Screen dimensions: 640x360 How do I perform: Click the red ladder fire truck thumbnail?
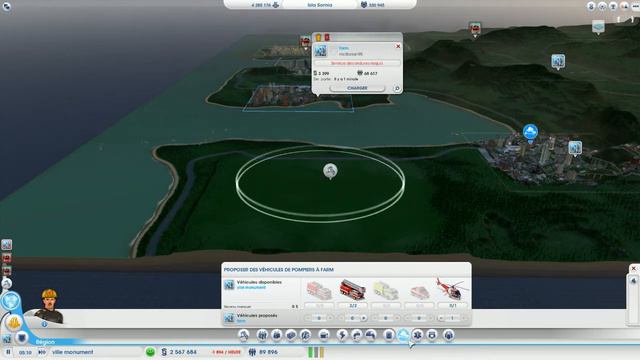352,289
